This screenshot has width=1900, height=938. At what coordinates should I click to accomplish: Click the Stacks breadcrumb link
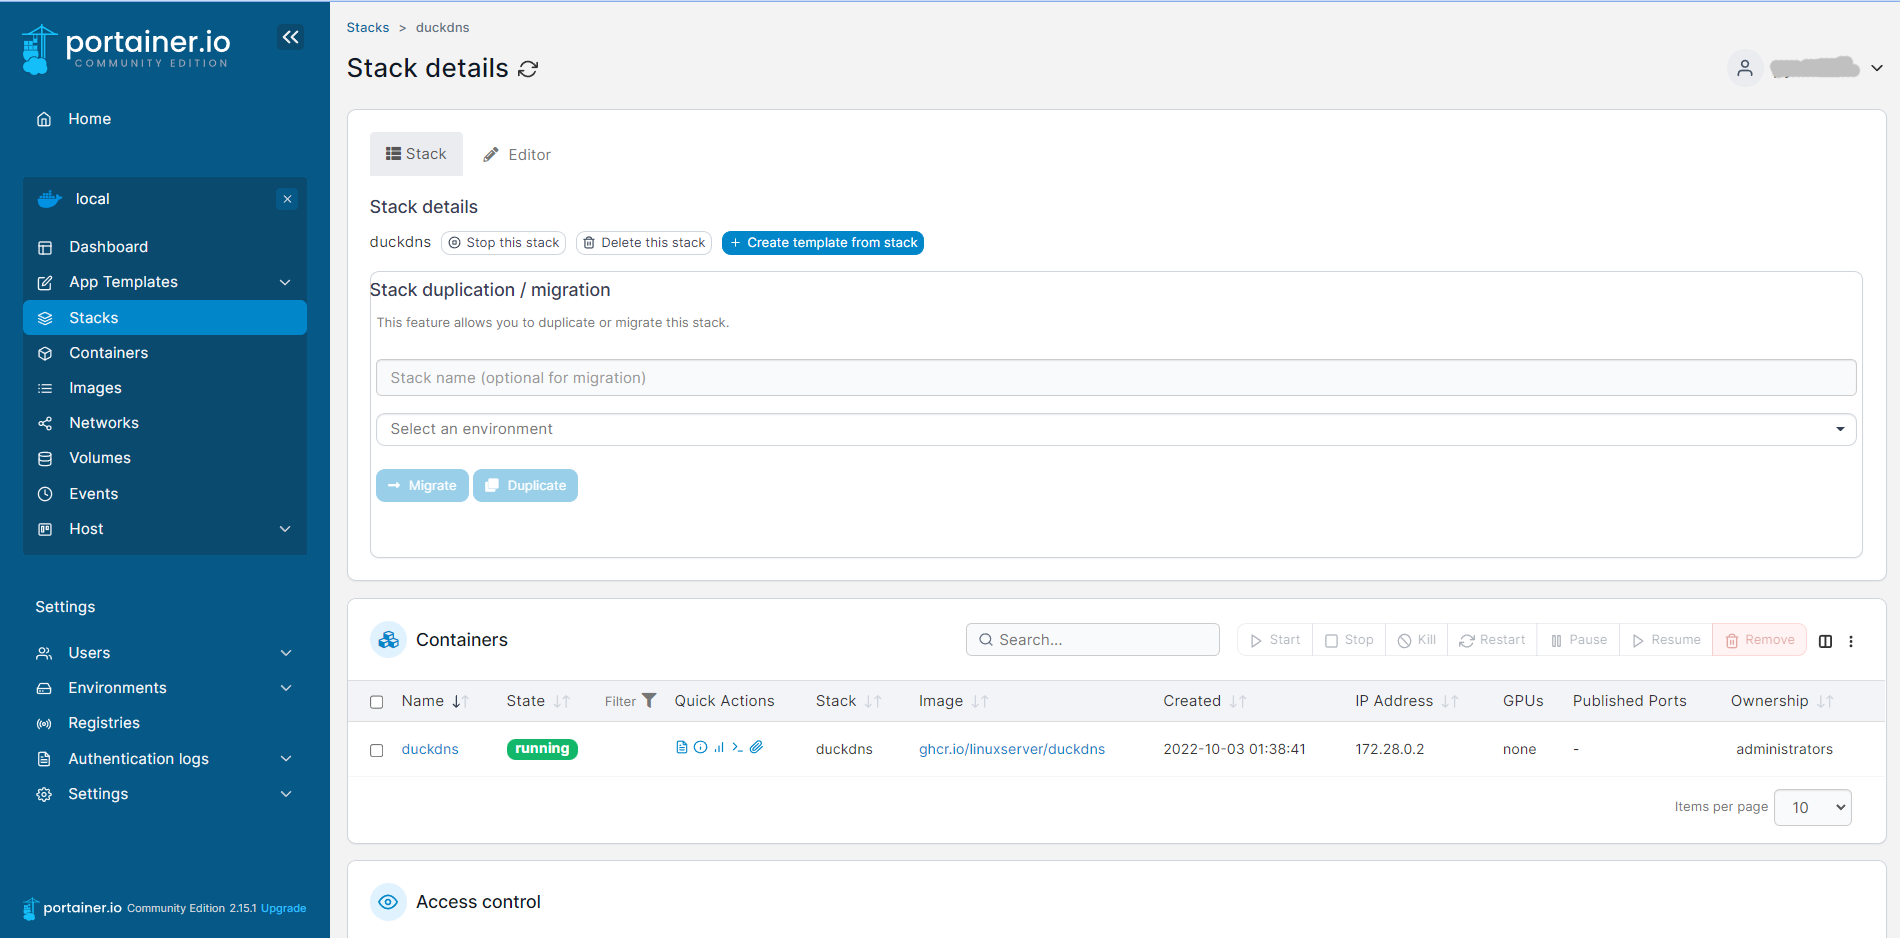368,27
